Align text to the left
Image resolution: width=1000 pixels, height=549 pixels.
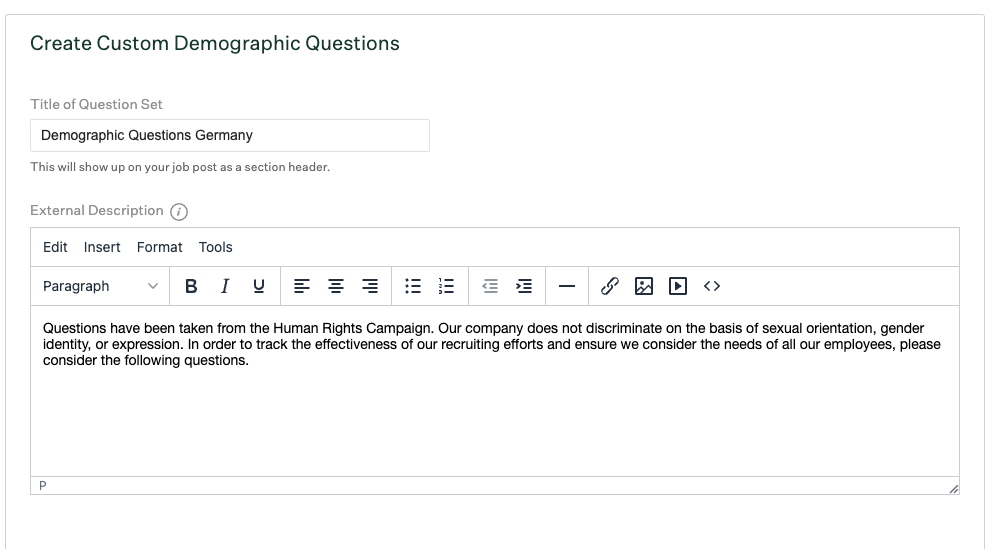pyautogui.click(x=302, y=286)
